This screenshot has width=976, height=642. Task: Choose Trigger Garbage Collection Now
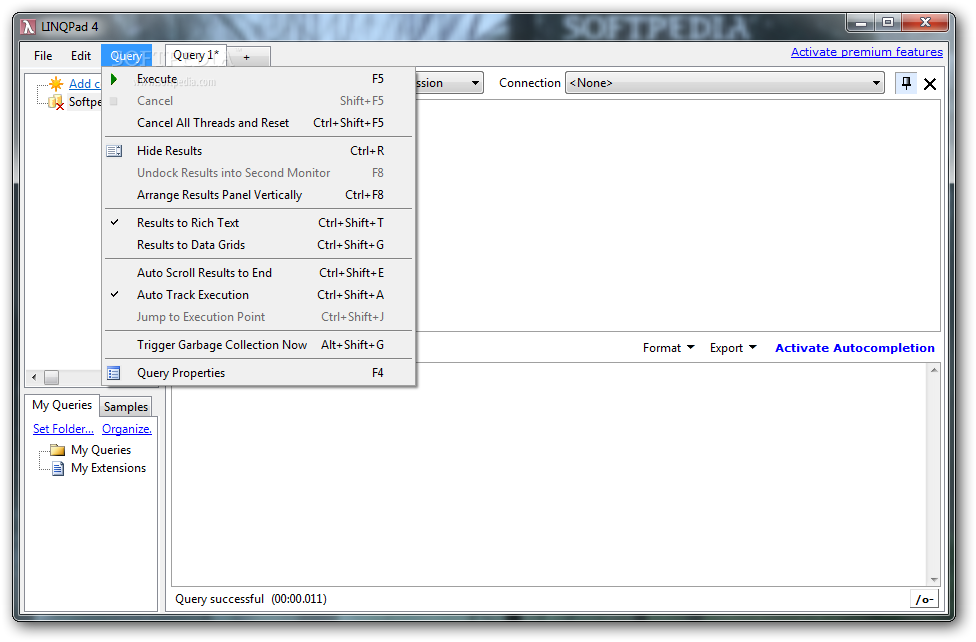click(259, 345)
